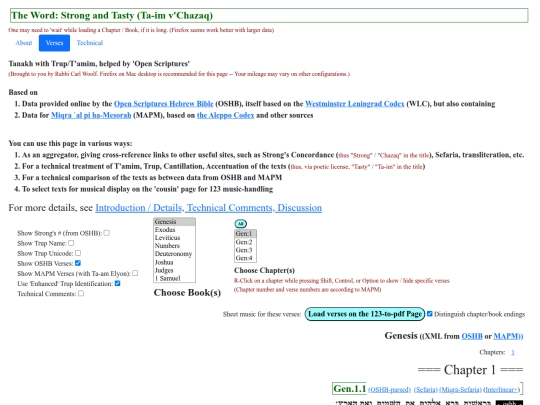540x405 pixels.
Task: Click the Gen.1.1 verse label
Action: click(x=350, y=389)
